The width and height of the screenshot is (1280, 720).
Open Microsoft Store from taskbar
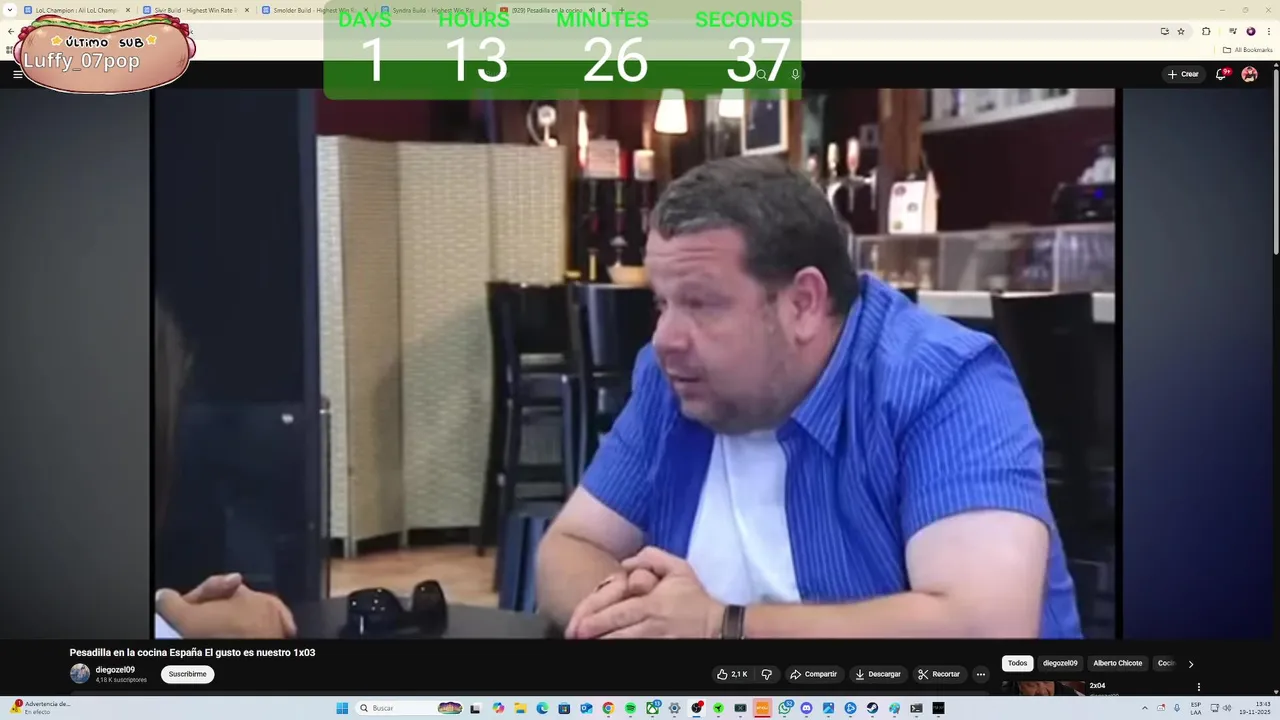(x=564, y=708)
